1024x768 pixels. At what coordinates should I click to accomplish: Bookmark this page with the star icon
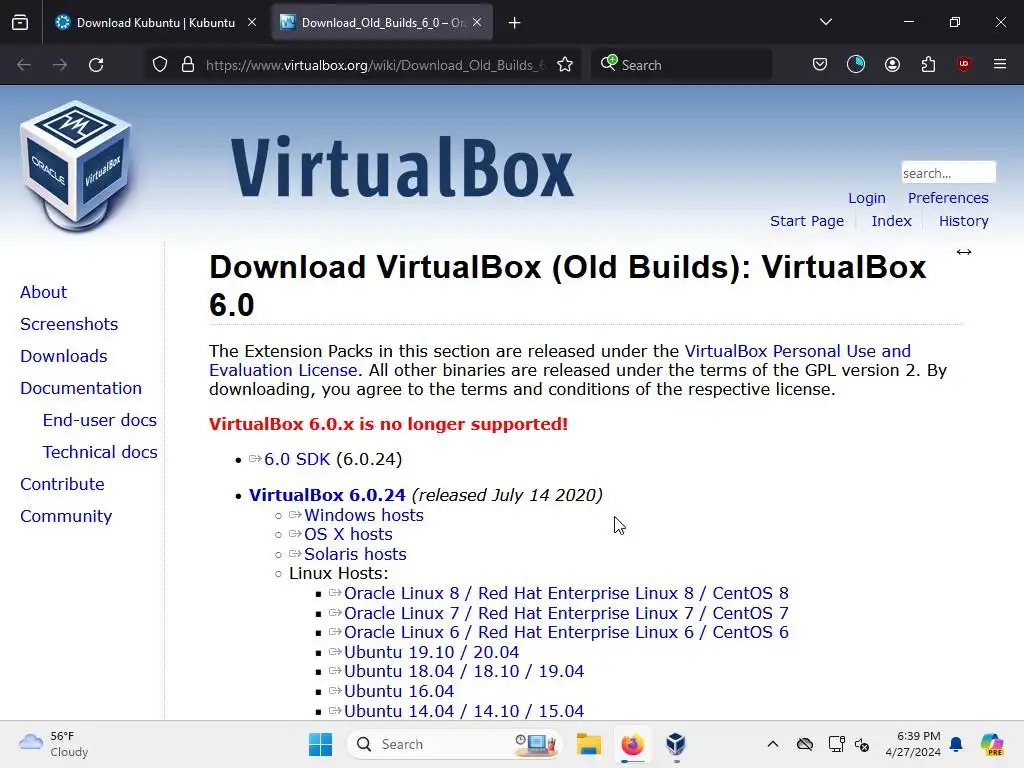[565, 65]
